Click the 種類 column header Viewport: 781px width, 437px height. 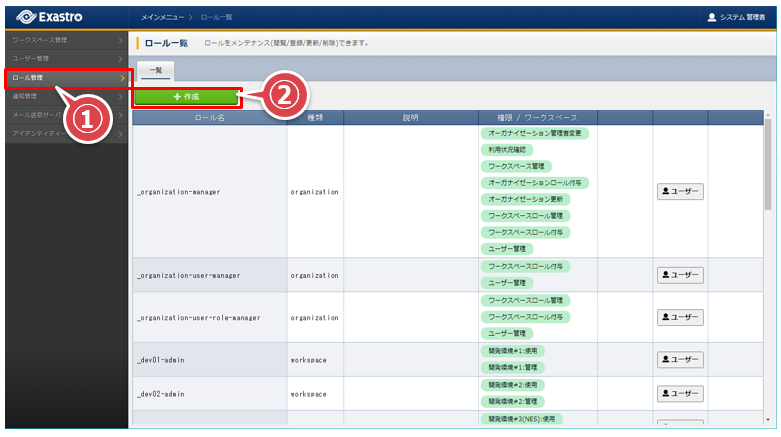[315, 117]
